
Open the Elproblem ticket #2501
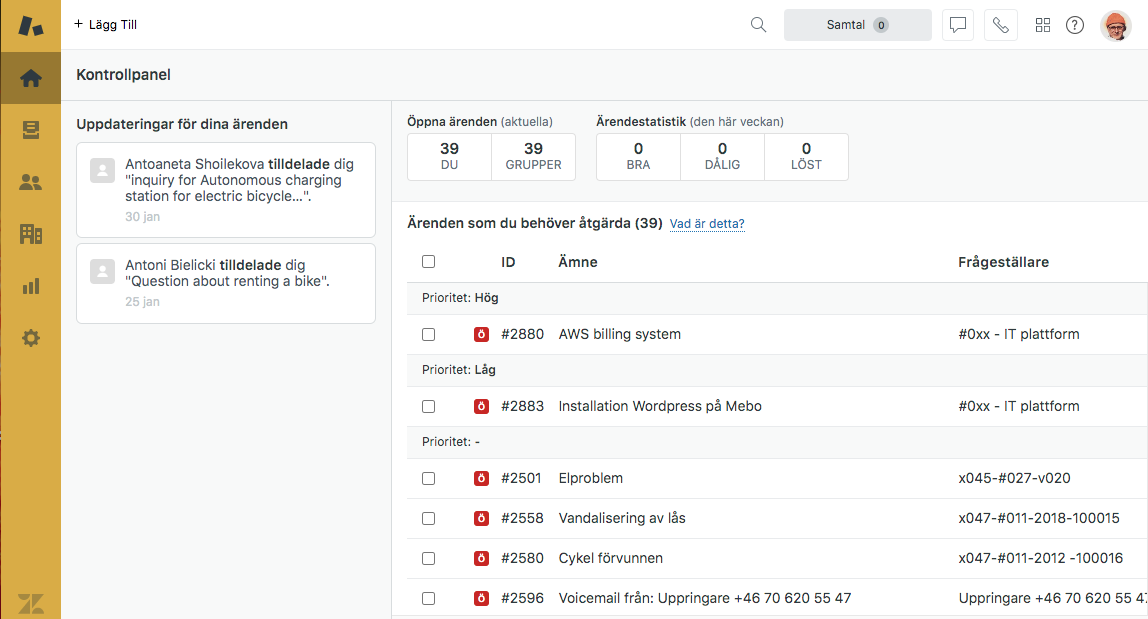point(590,478)
